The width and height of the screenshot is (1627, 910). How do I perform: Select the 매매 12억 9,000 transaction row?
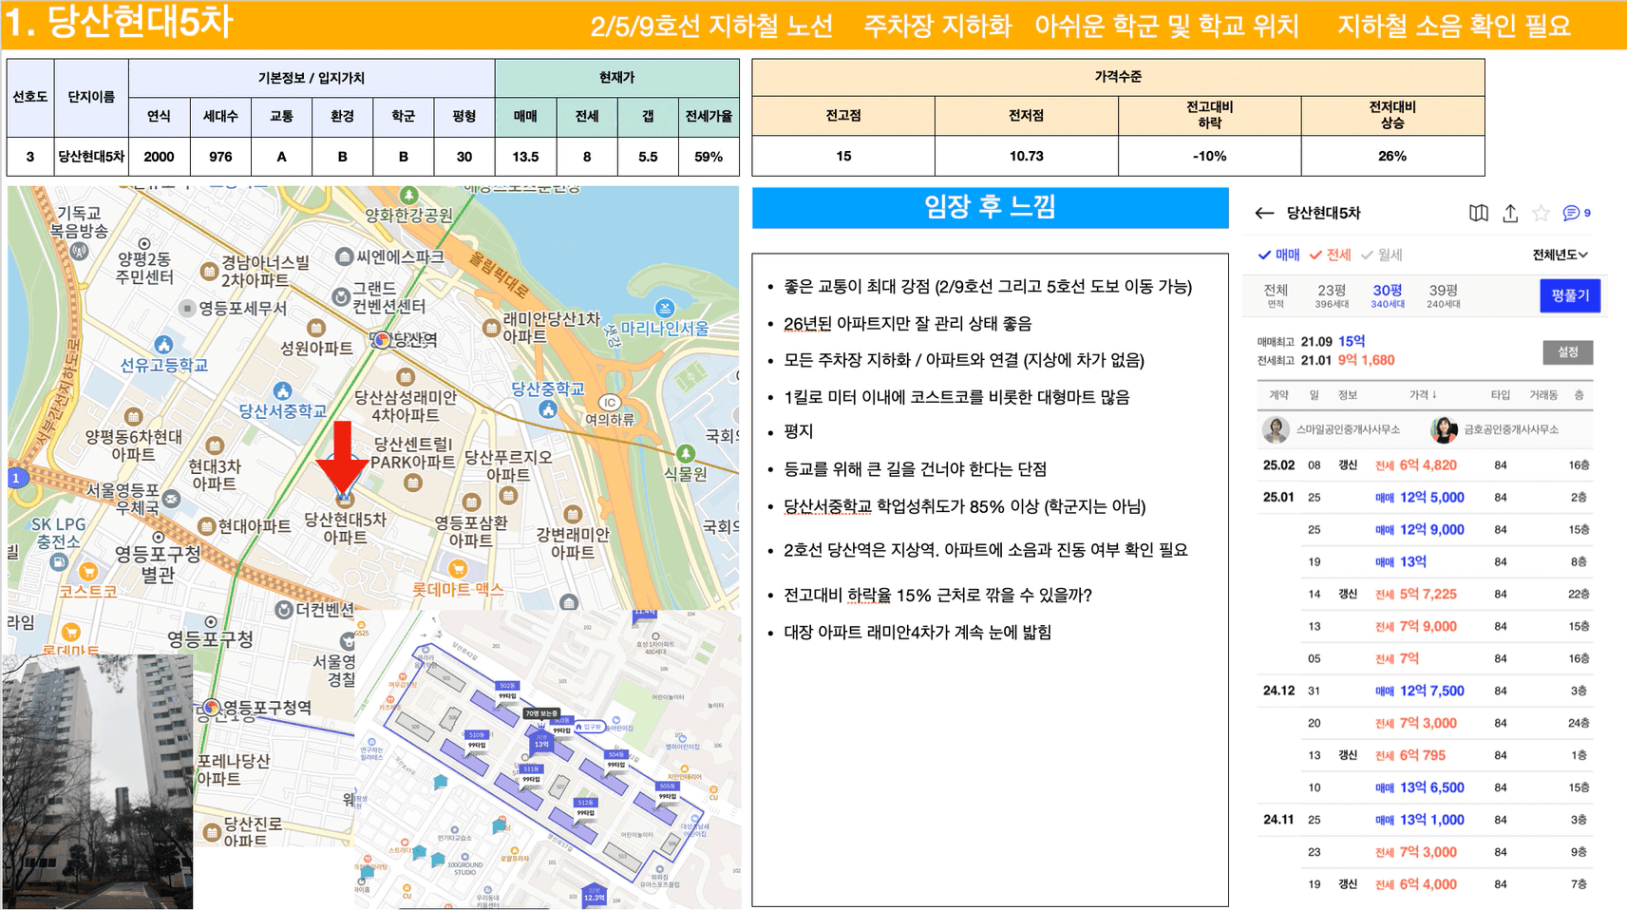coord(1425,529)
